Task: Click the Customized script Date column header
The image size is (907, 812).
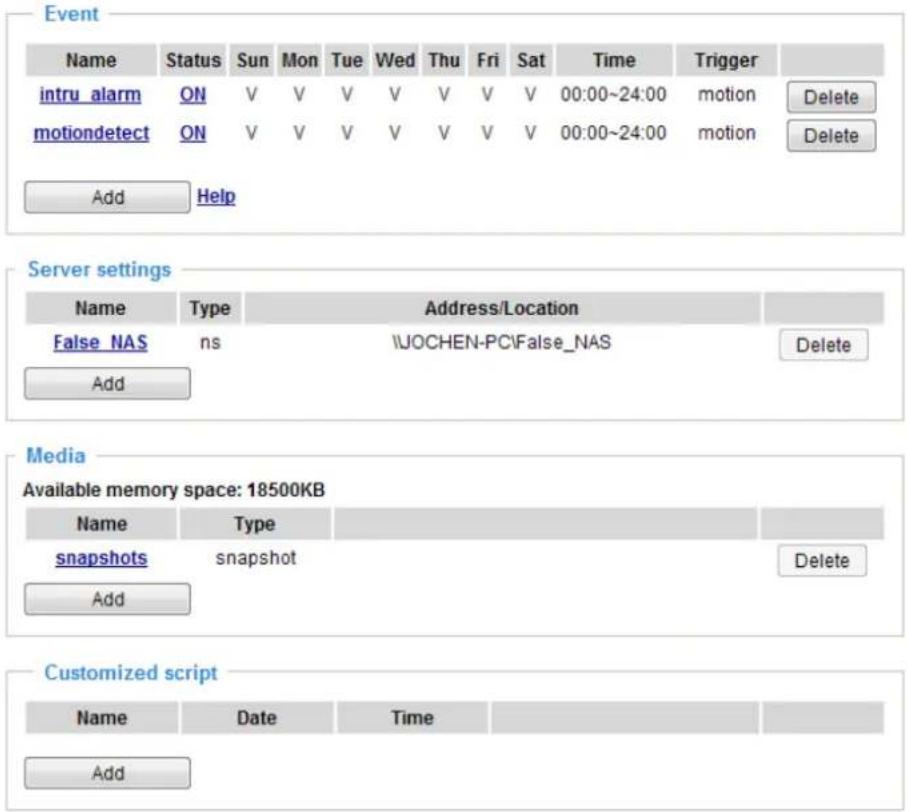Action: (x=257, y=718)
